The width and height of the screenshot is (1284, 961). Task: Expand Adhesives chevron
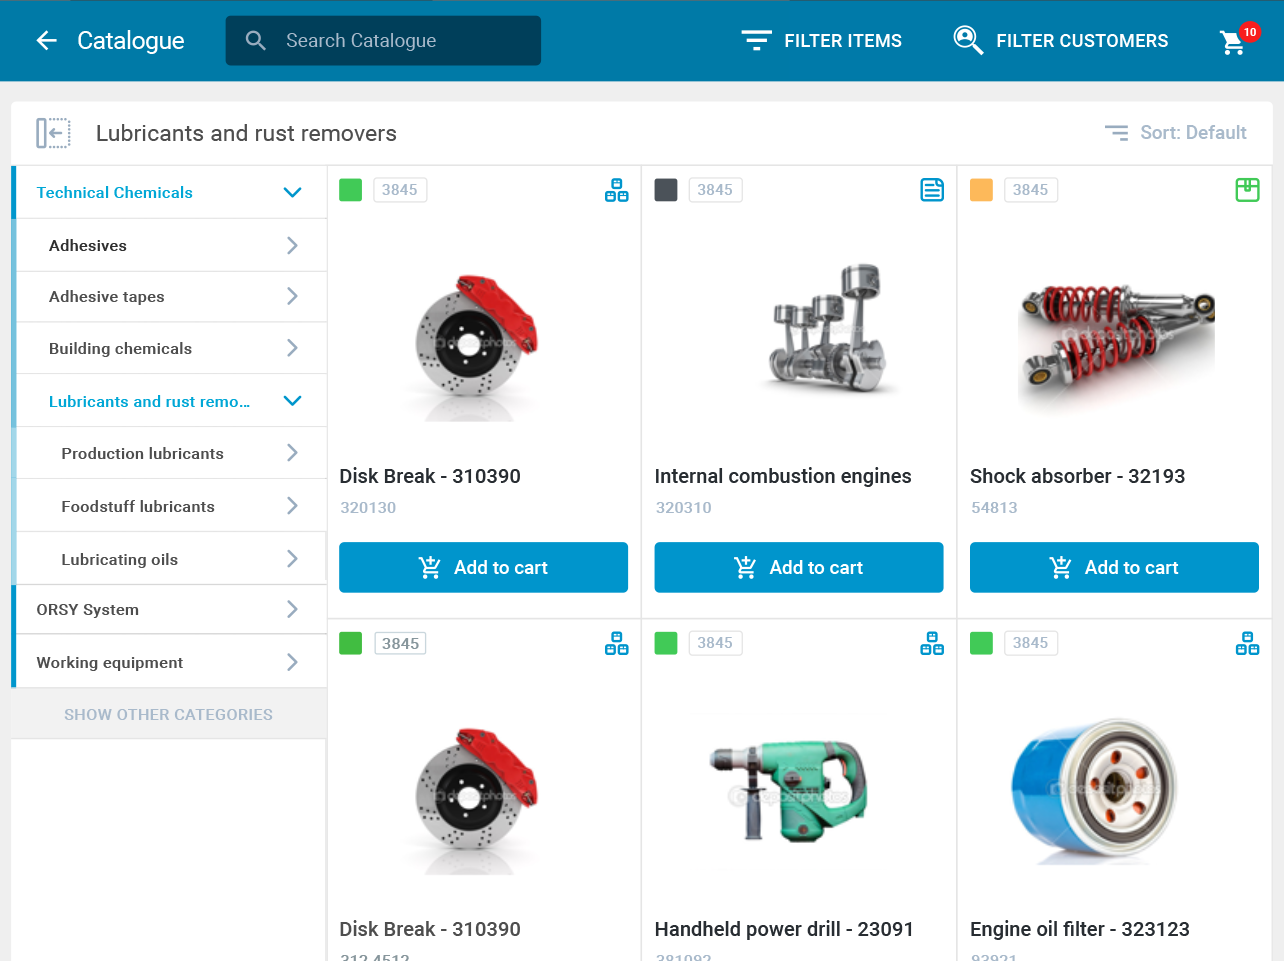coord(292,245)
